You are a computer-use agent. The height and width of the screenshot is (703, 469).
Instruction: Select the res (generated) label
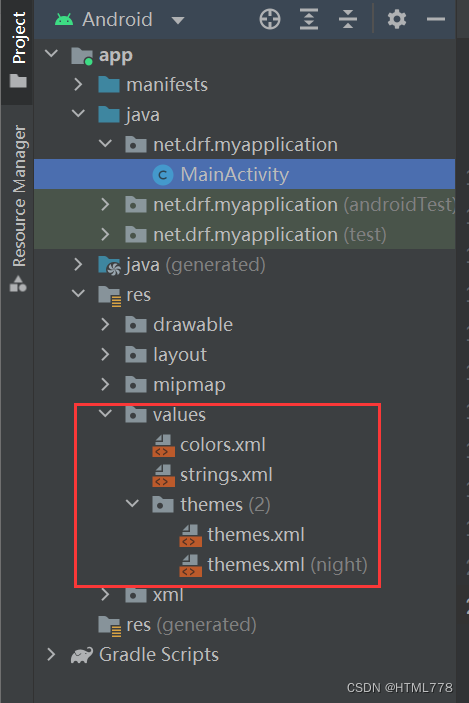click(x=191, y=625)
